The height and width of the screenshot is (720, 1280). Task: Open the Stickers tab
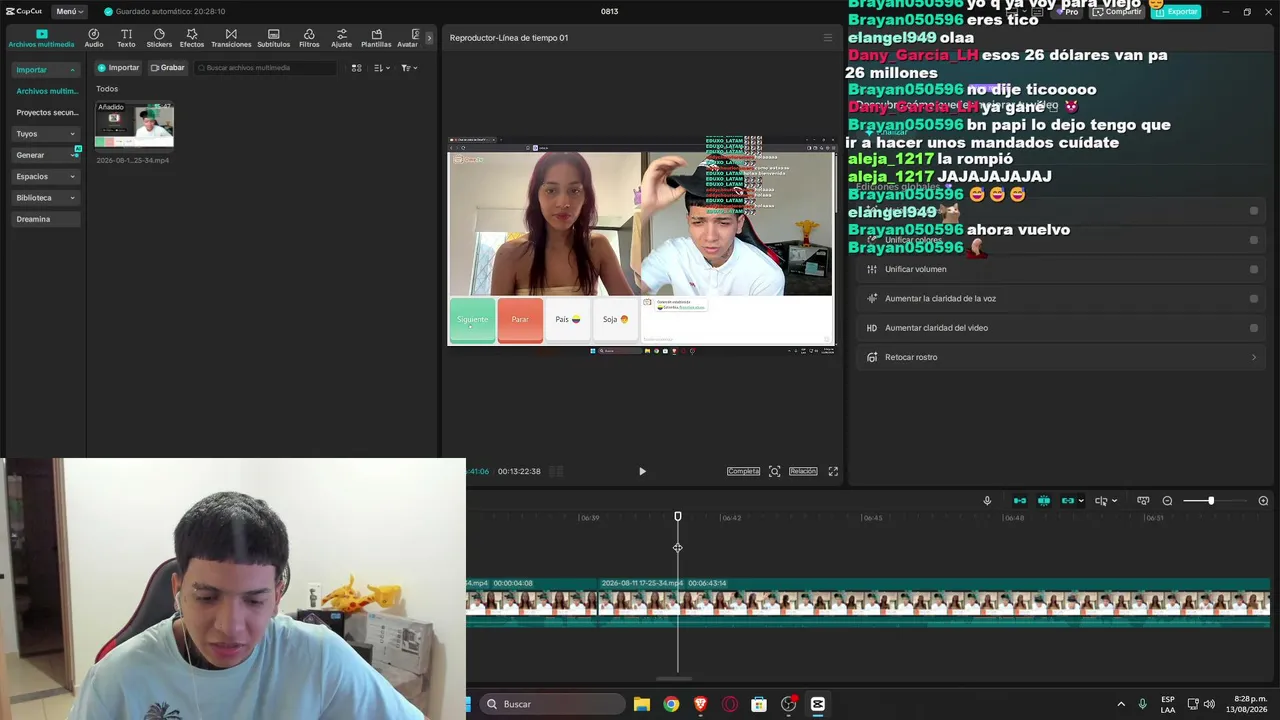click(x=159, y=39)
